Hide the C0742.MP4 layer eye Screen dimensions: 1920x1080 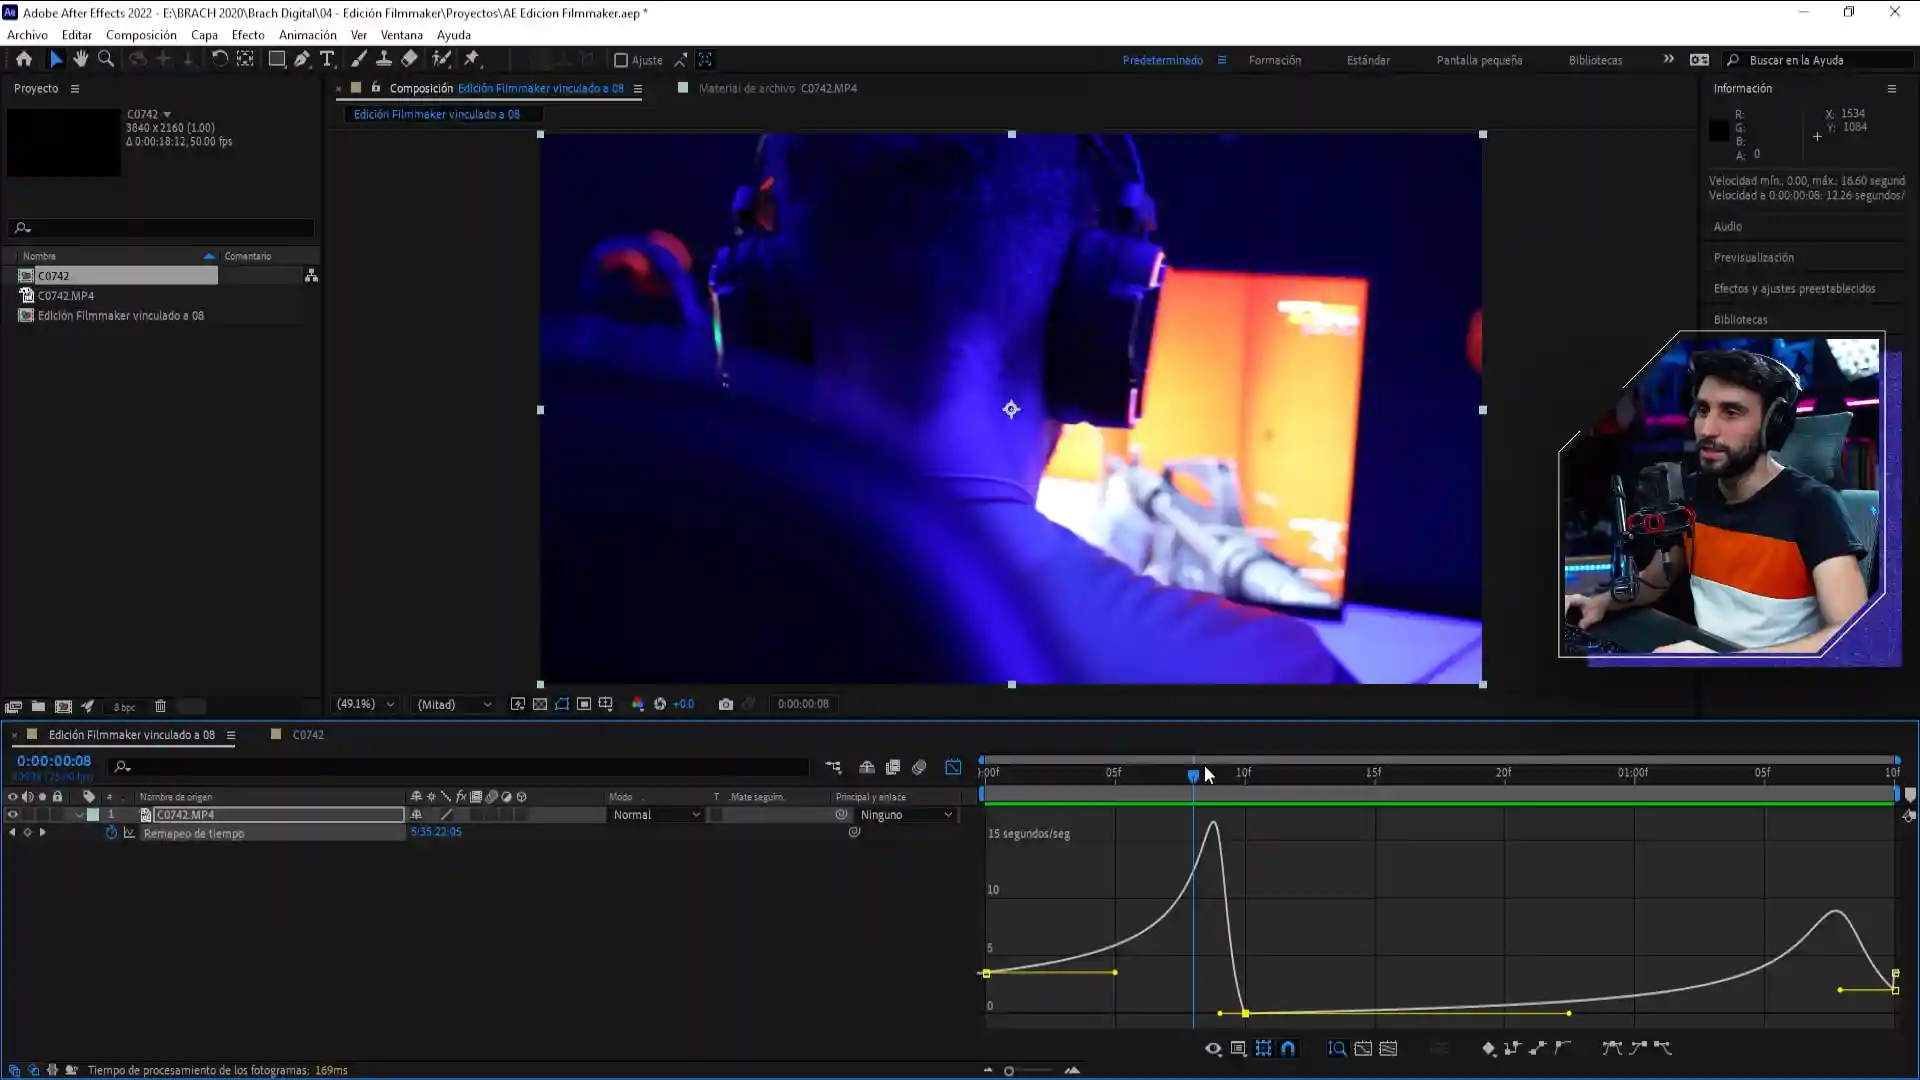tap(12, 815)
